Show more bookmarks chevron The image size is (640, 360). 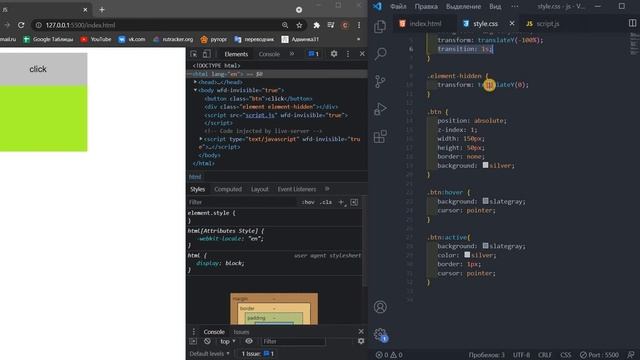(x=358, y=39)
